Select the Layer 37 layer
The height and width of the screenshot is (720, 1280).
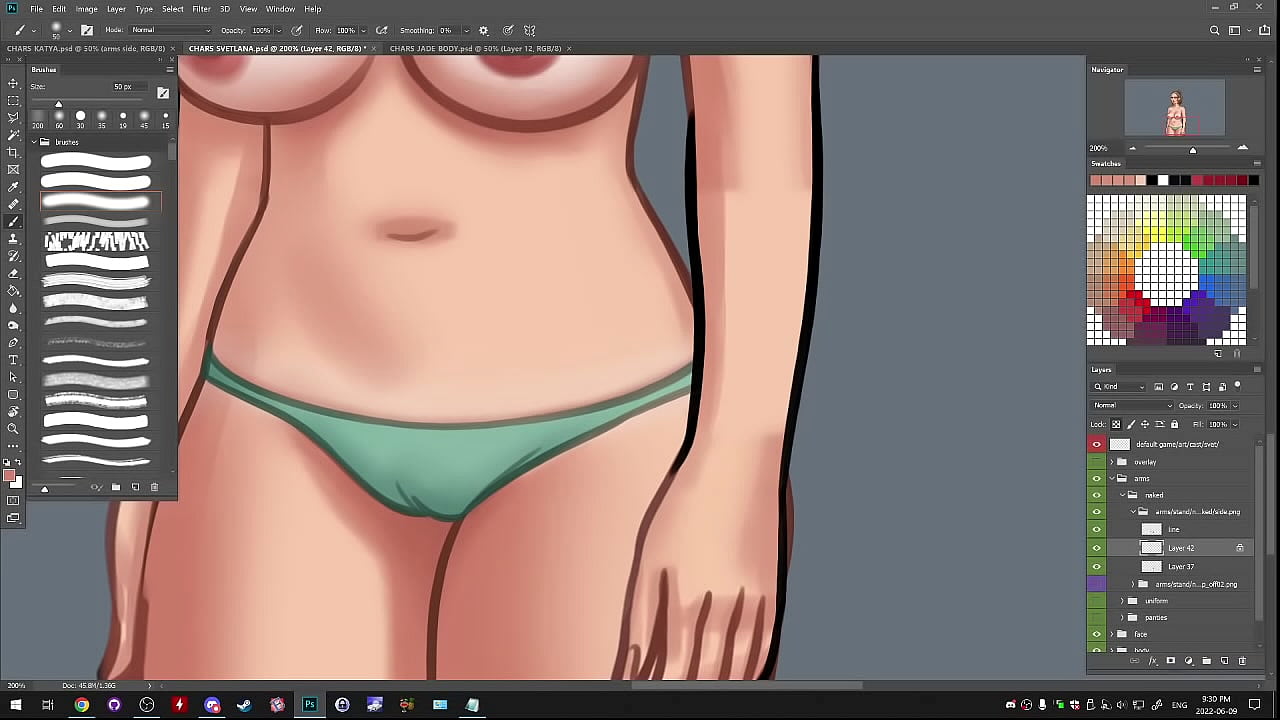tap(1181, 566)
